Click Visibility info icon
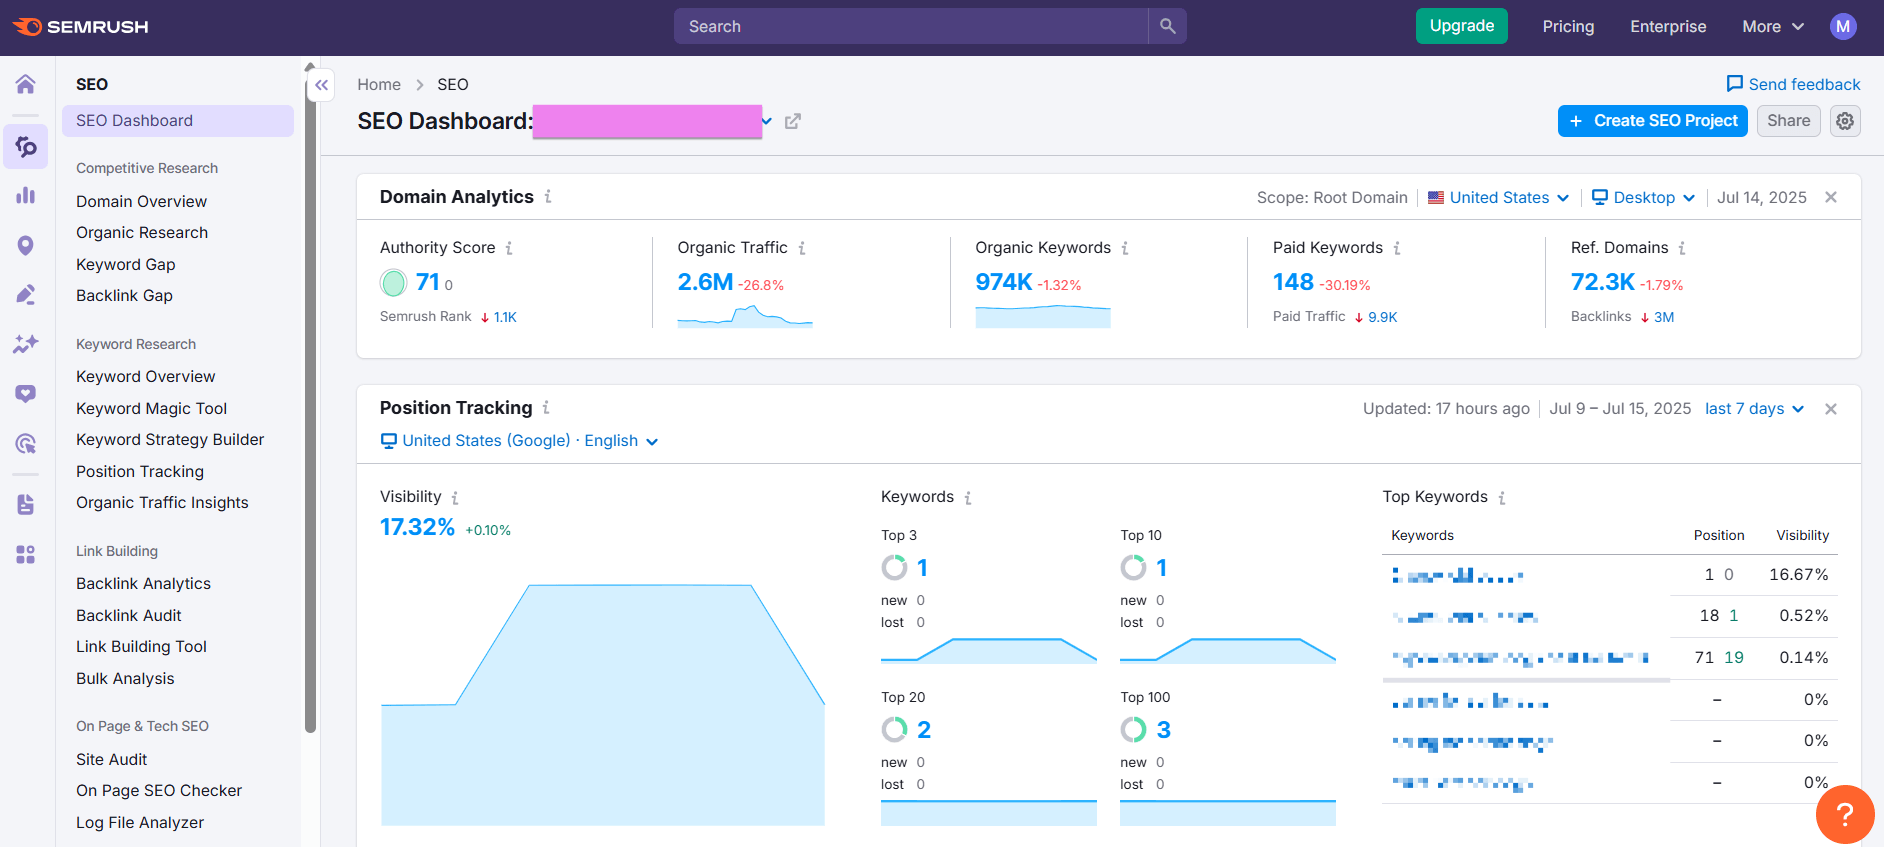 coord(455,497)
